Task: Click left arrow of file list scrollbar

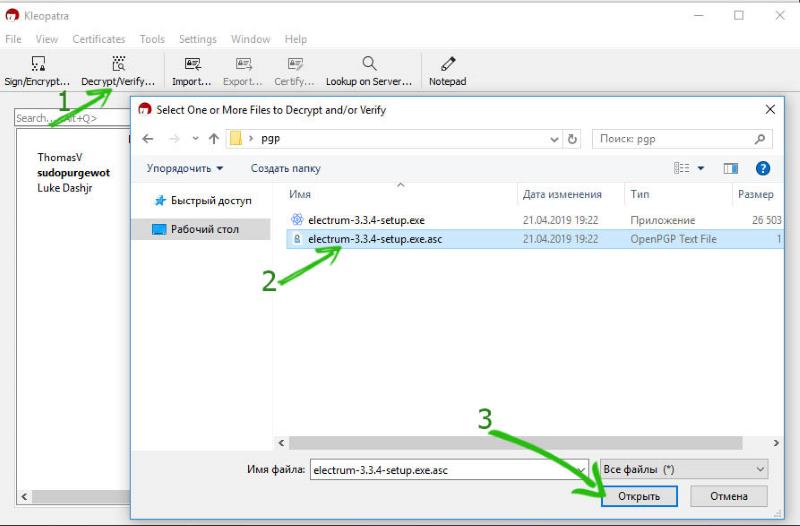Action: [281, 443]
